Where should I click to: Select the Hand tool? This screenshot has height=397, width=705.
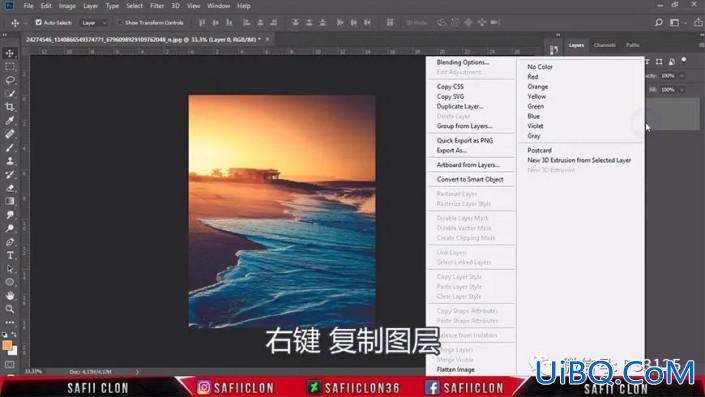click(9, 296)
